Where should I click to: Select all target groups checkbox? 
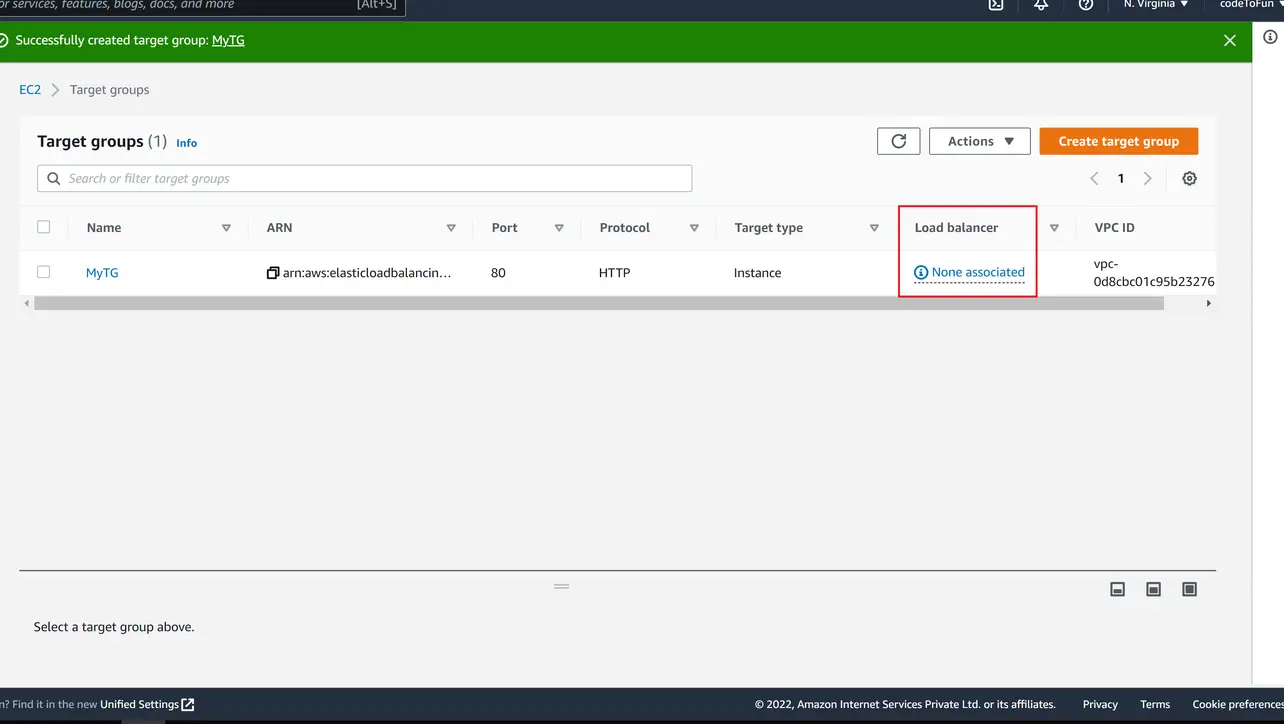43,227
